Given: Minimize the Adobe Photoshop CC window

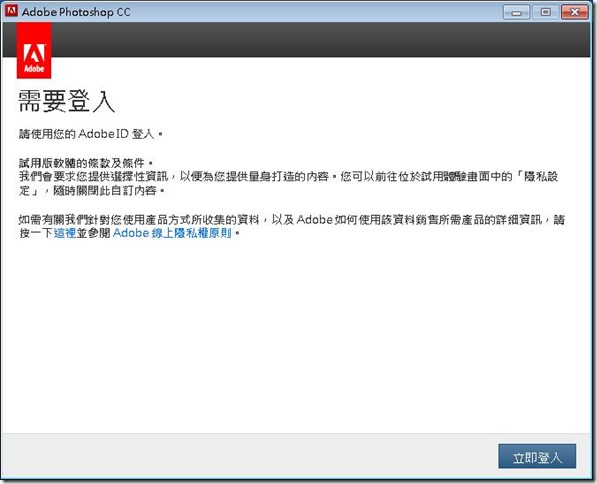Looking at the screenshot, I should click(x=516, y=13).
